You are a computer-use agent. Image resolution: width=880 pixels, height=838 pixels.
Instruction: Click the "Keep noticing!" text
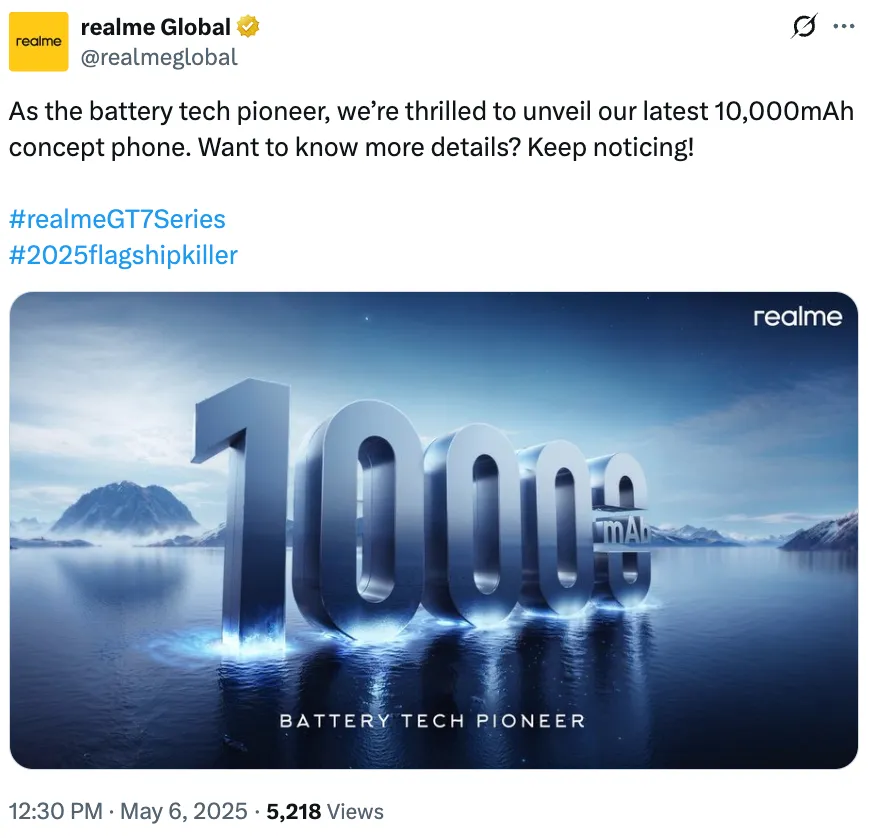(611, 148)
